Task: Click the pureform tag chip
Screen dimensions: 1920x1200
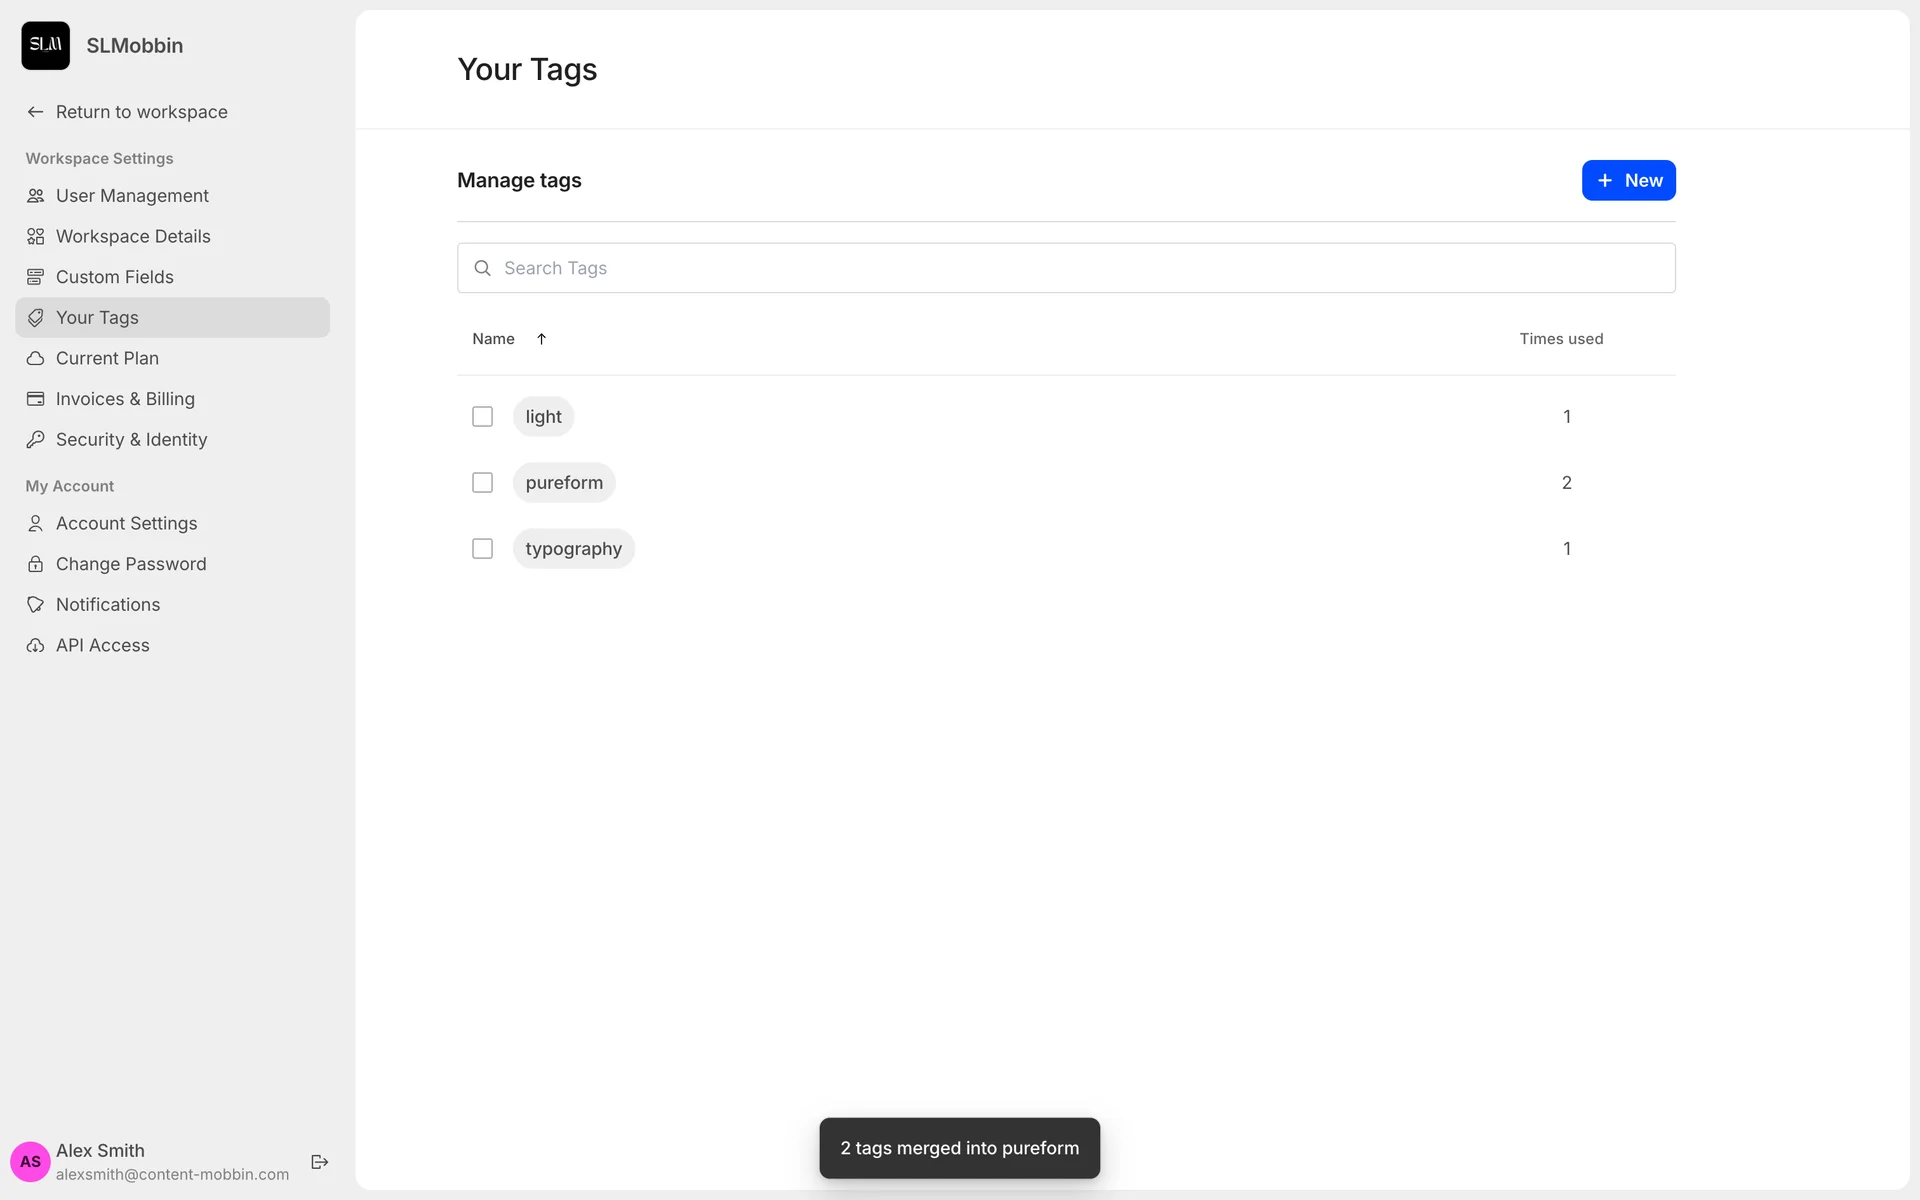Action: [x=564, y=482]
